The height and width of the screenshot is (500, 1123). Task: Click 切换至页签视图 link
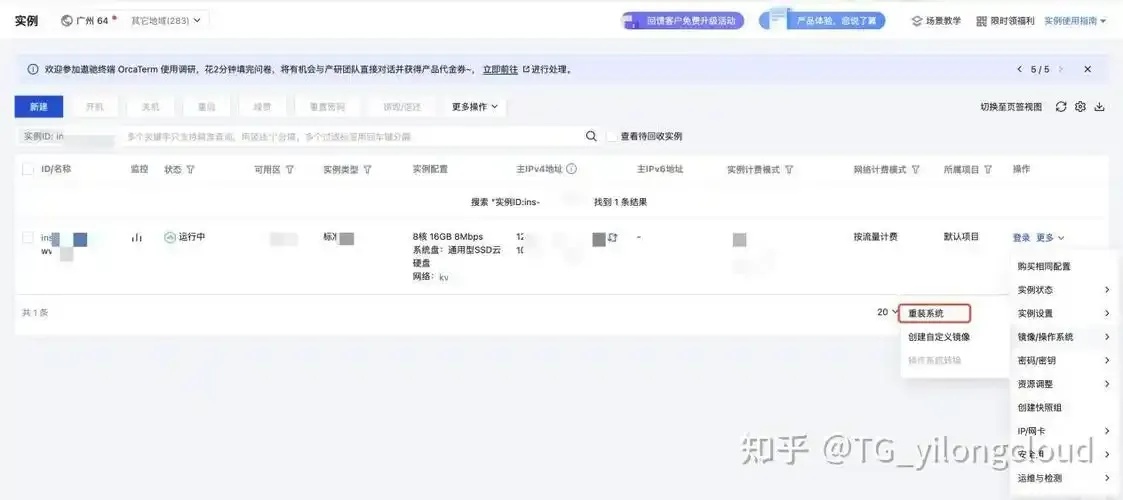point(1011,107)
